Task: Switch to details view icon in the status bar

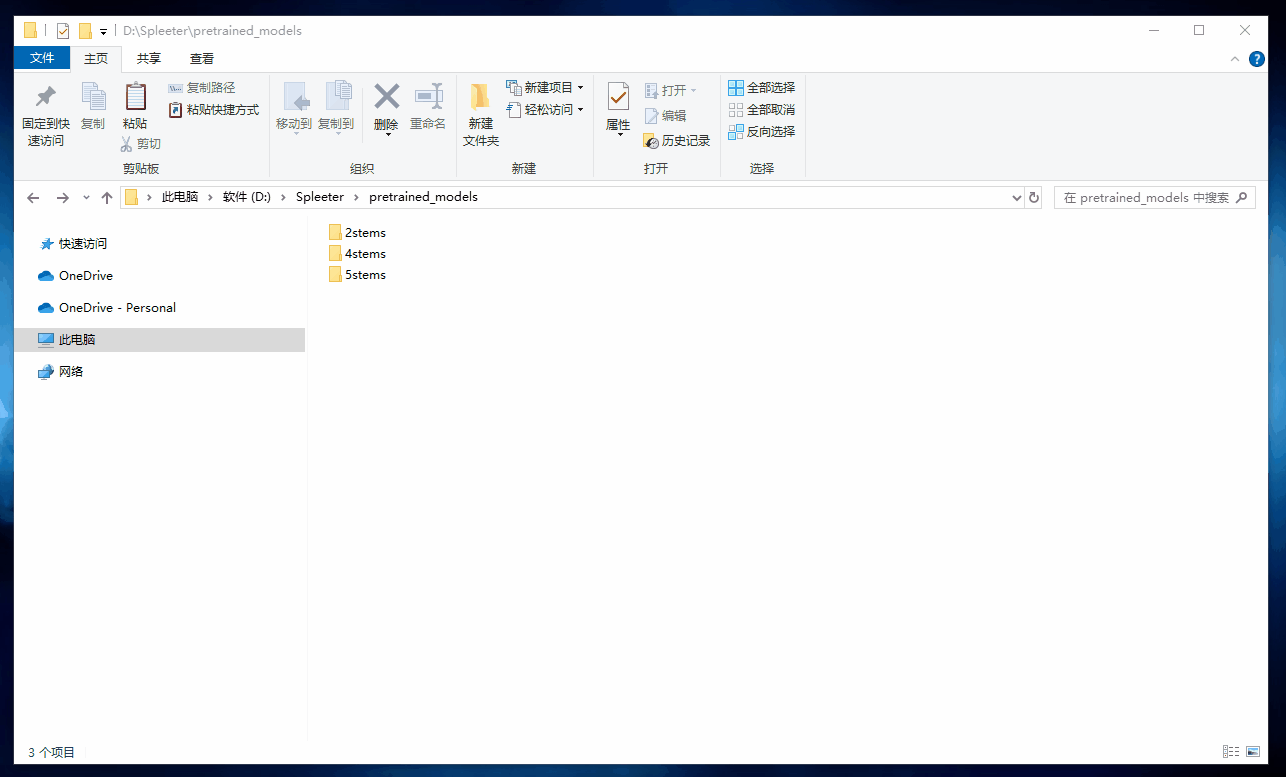Action: [1231, 752]
